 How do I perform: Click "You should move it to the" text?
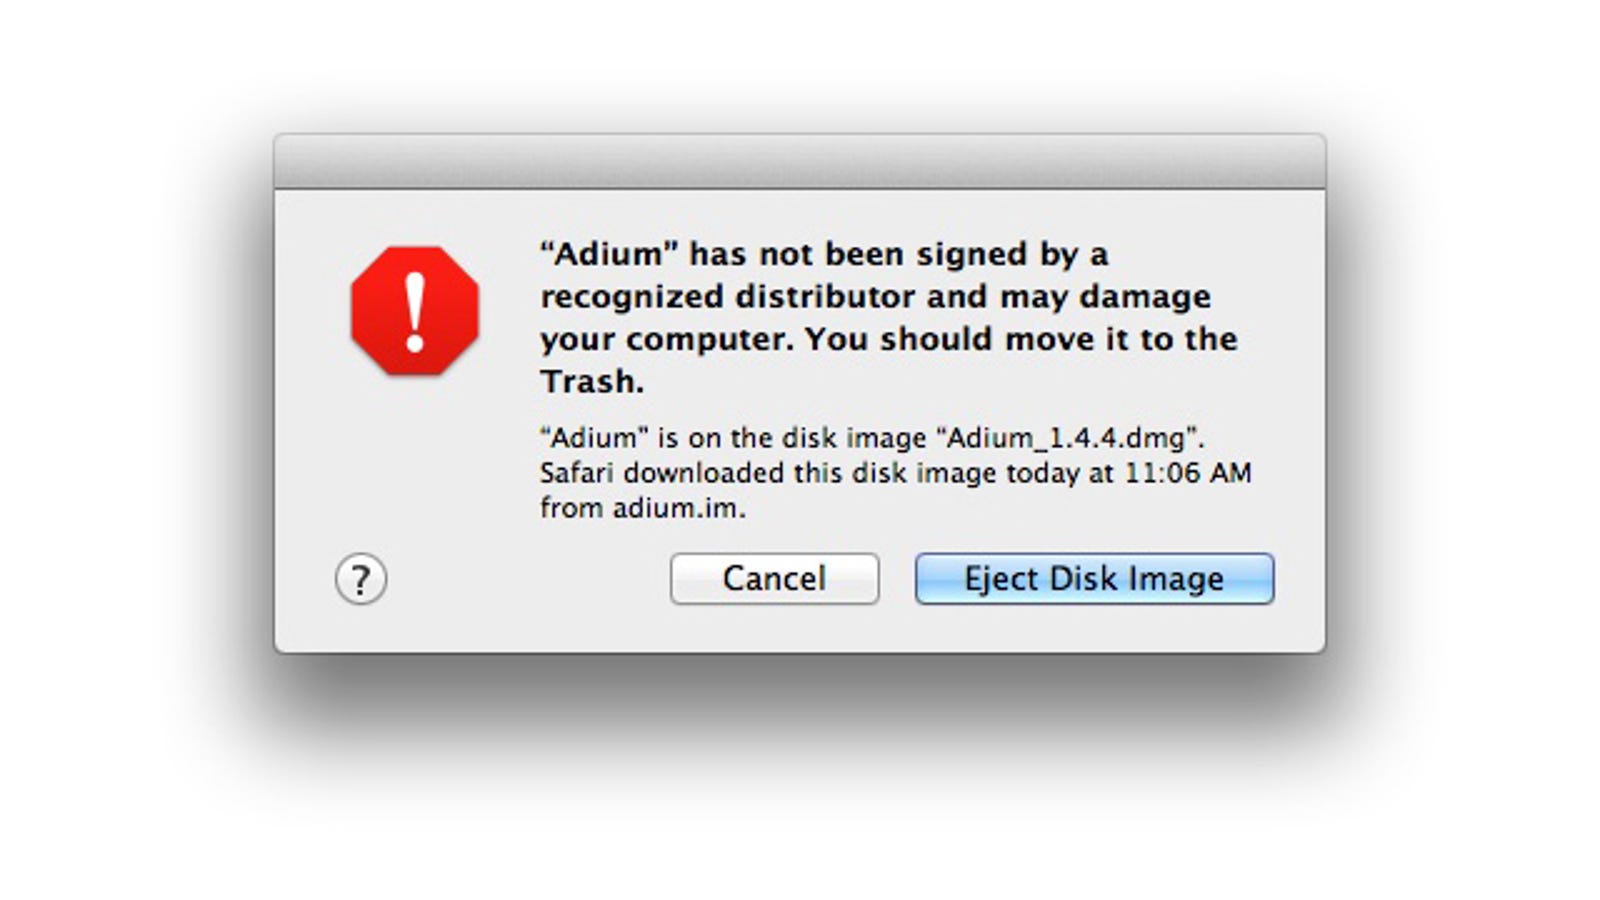[1021, 339]
